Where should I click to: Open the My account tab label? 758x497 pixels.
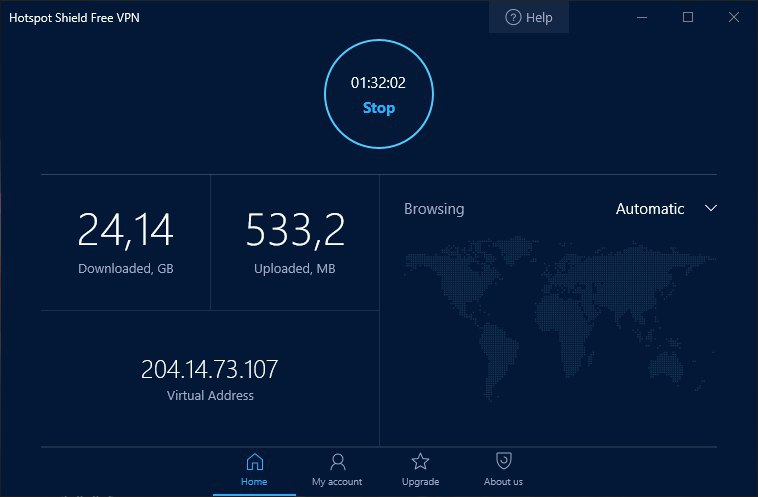coord(337,482)
